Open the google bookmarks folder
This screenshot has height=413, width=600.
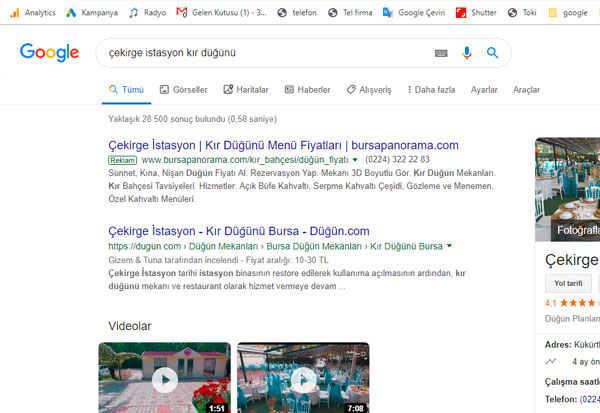pyautogui.click(x=568, y=13)
